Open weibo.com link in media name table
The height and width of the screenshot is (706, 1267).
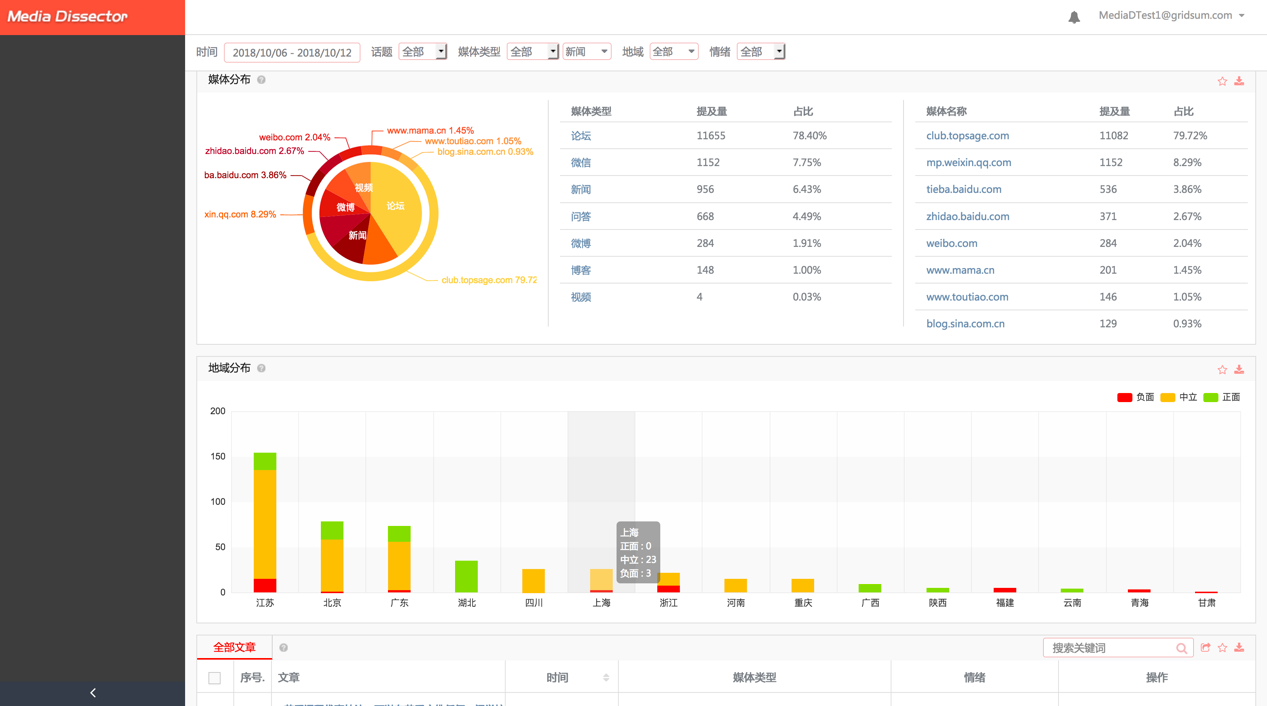(951, 244)
